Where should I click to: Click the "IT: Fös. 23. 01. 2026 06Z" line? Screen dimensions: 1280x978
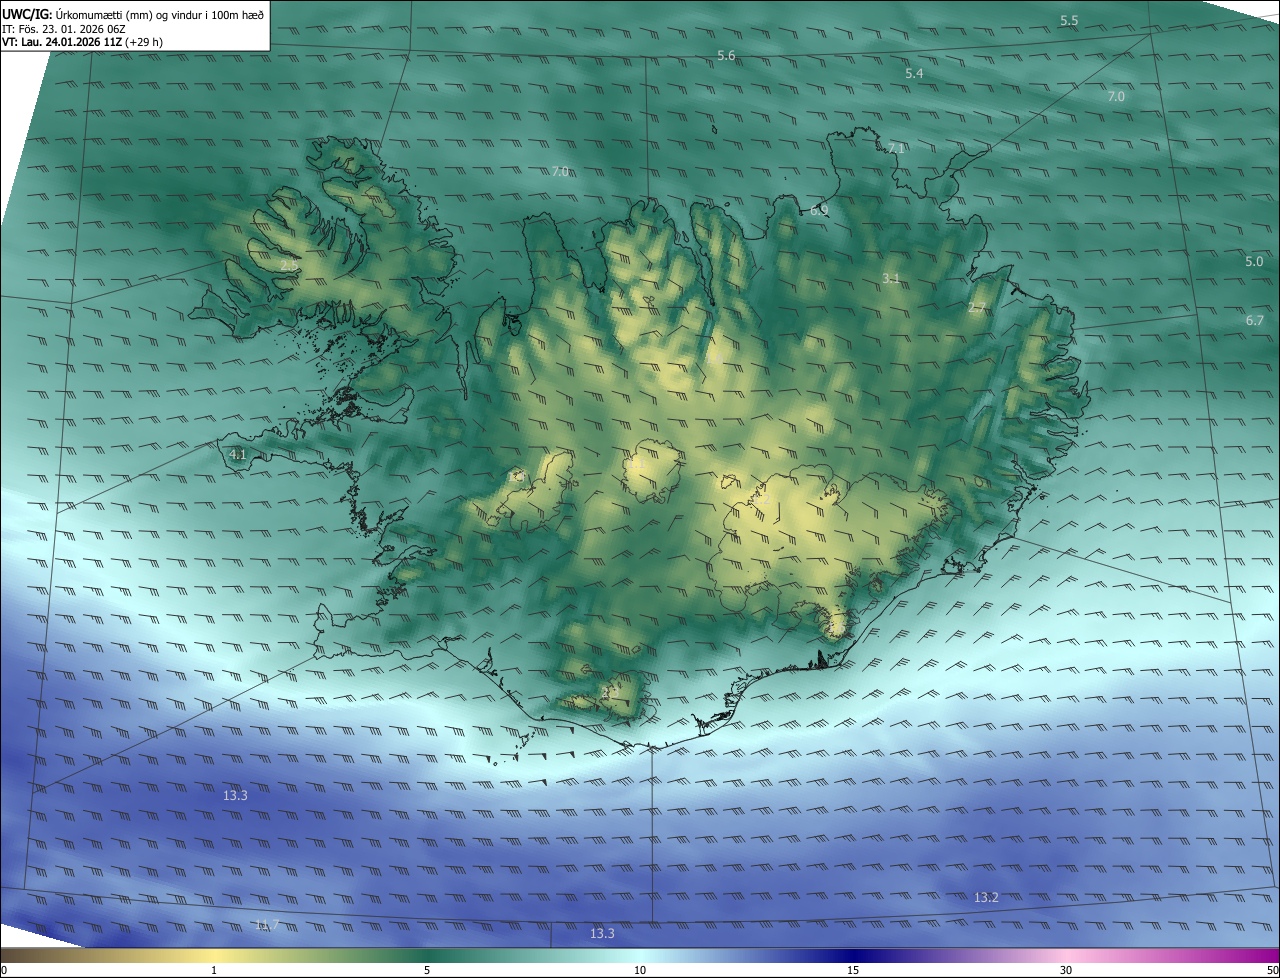[x=63, y=28]
